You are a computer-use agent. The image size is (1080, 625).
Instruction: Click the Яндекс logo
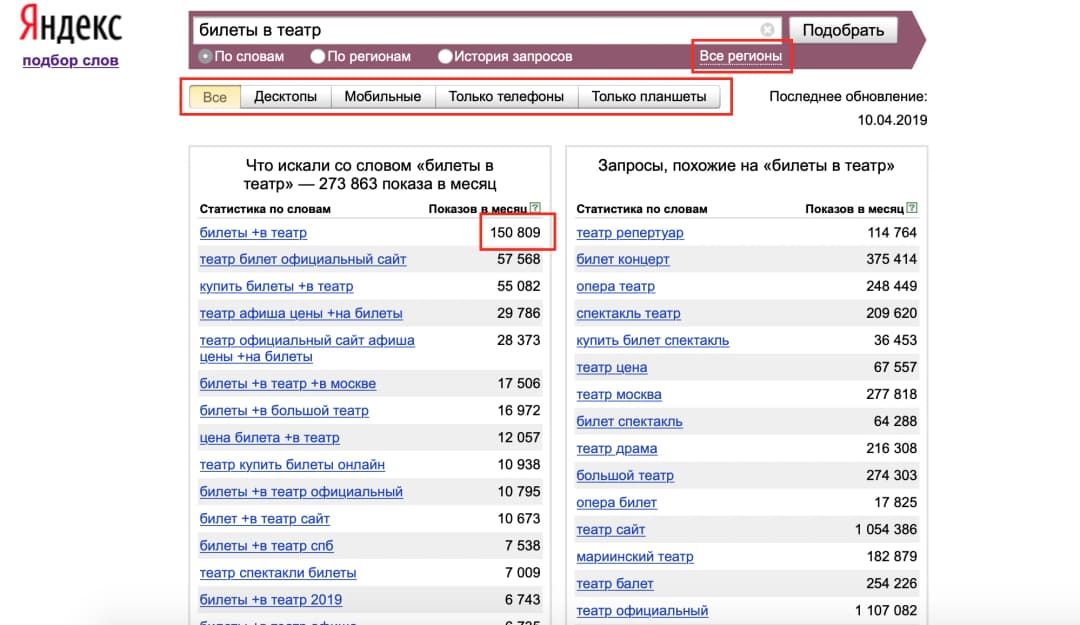[71, 25]
